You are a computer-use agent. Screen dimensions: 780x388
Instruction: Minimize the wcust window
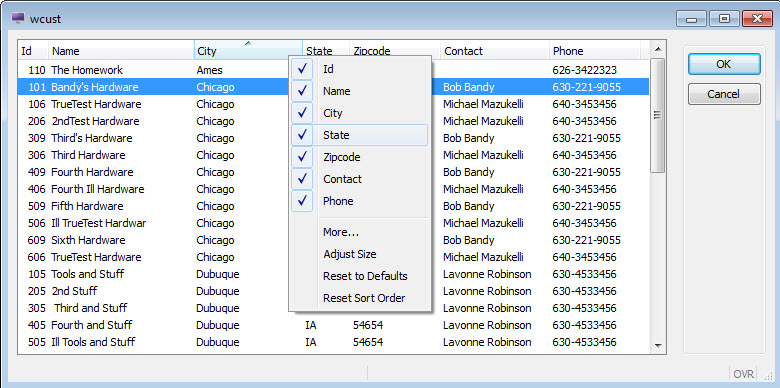691,19
